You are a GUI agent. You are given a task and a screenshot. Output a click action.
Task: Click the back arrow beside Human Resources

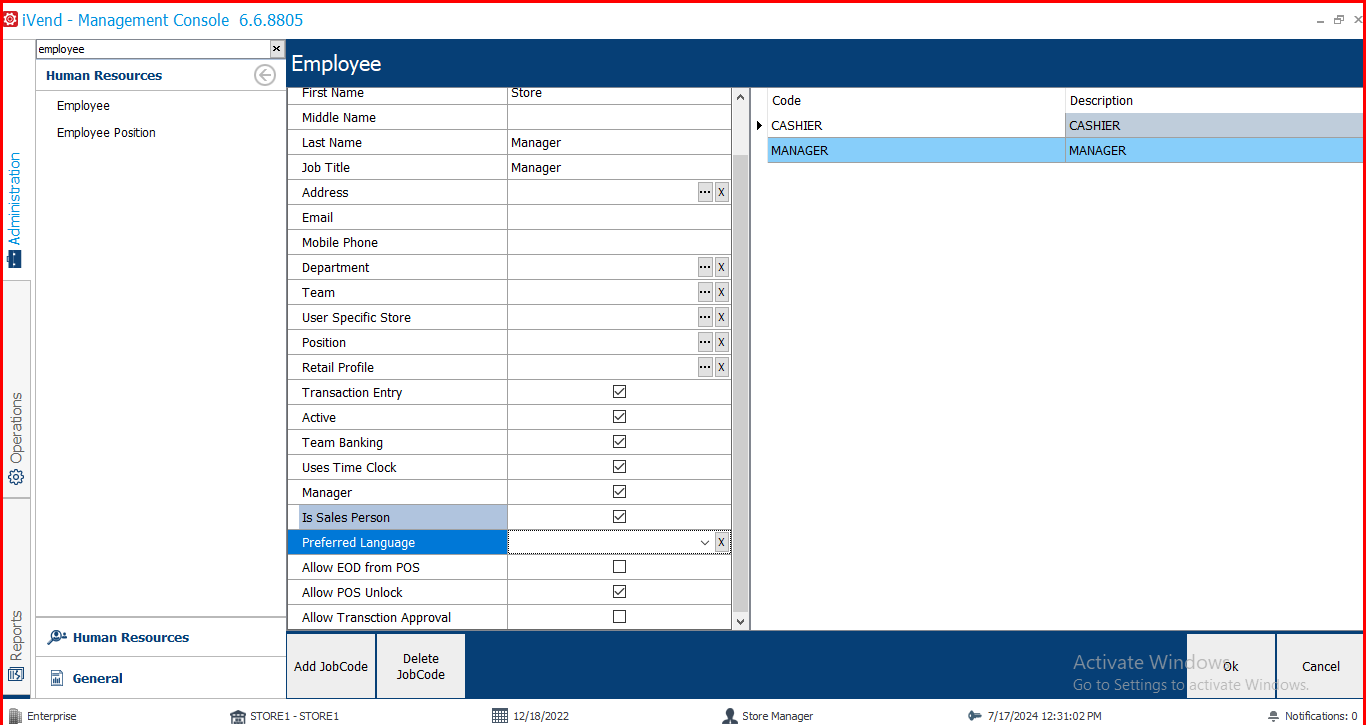(264, 75)
